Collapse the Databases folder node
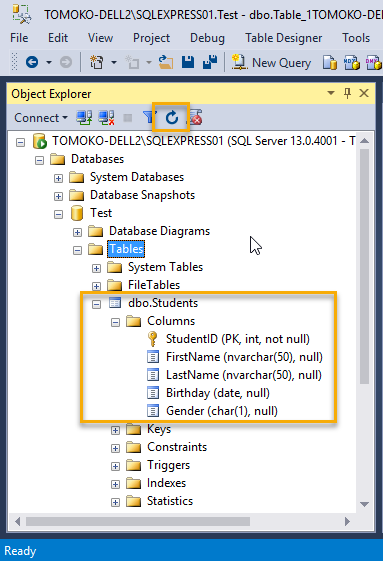Image resolution: width=383 pixels, height=561 pixels. tap(39, 160)
